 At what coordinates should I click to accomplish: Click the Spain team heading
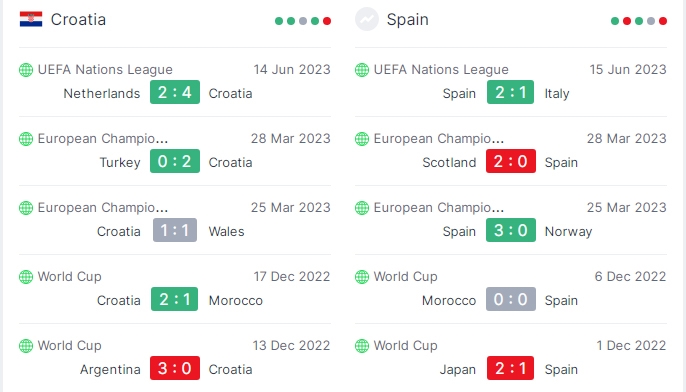408,20
